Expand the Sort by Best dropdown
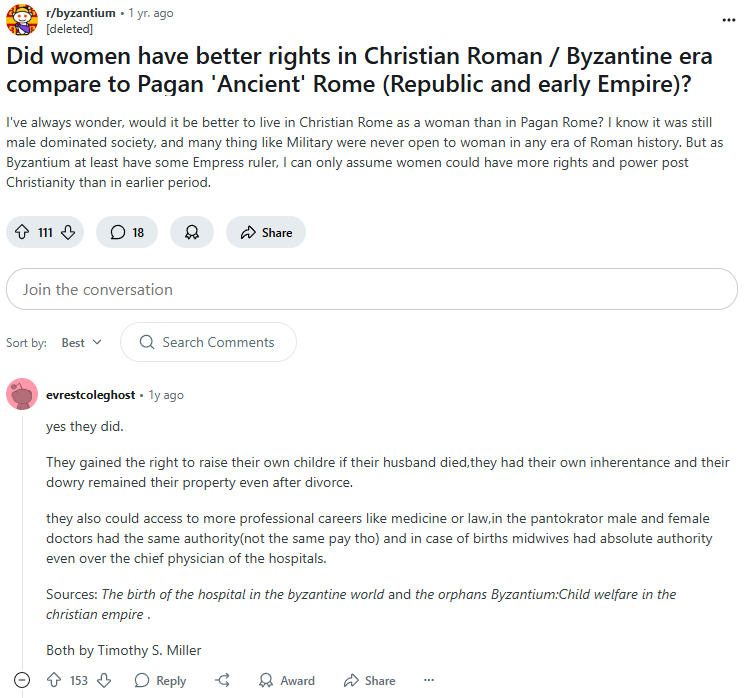Screen dimensions: 746x698 click(x=82, y=343)
